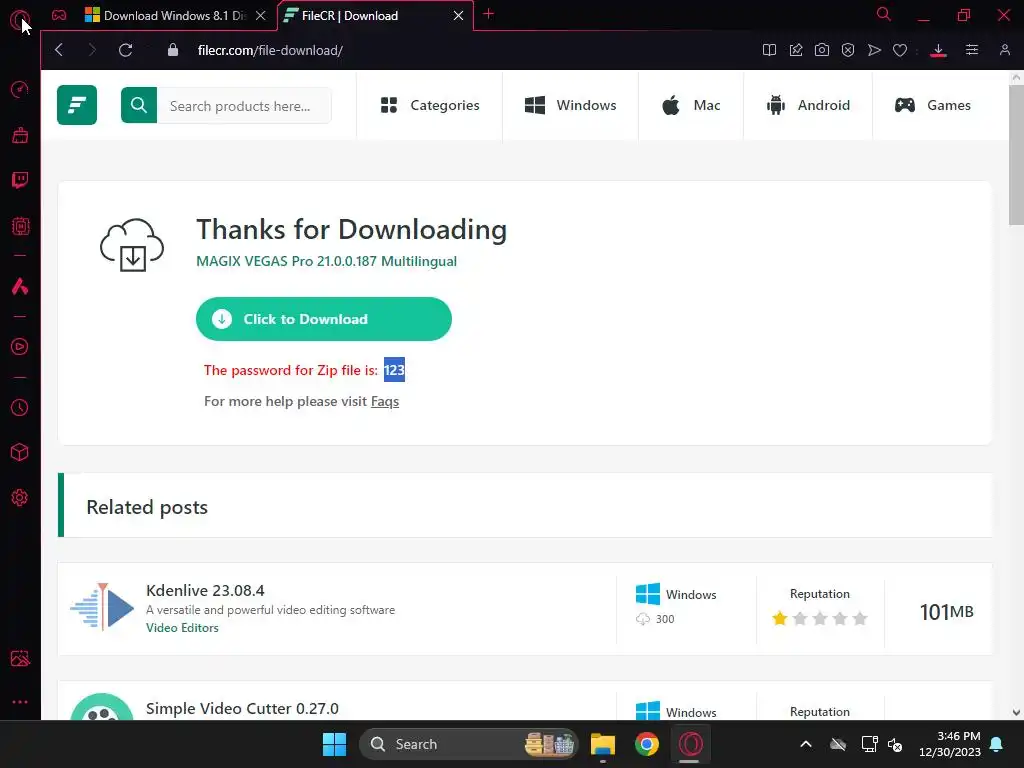Click the FileCR green logo
The height and width of the screenshot is (768, 1024).
[x=77, y=104]
